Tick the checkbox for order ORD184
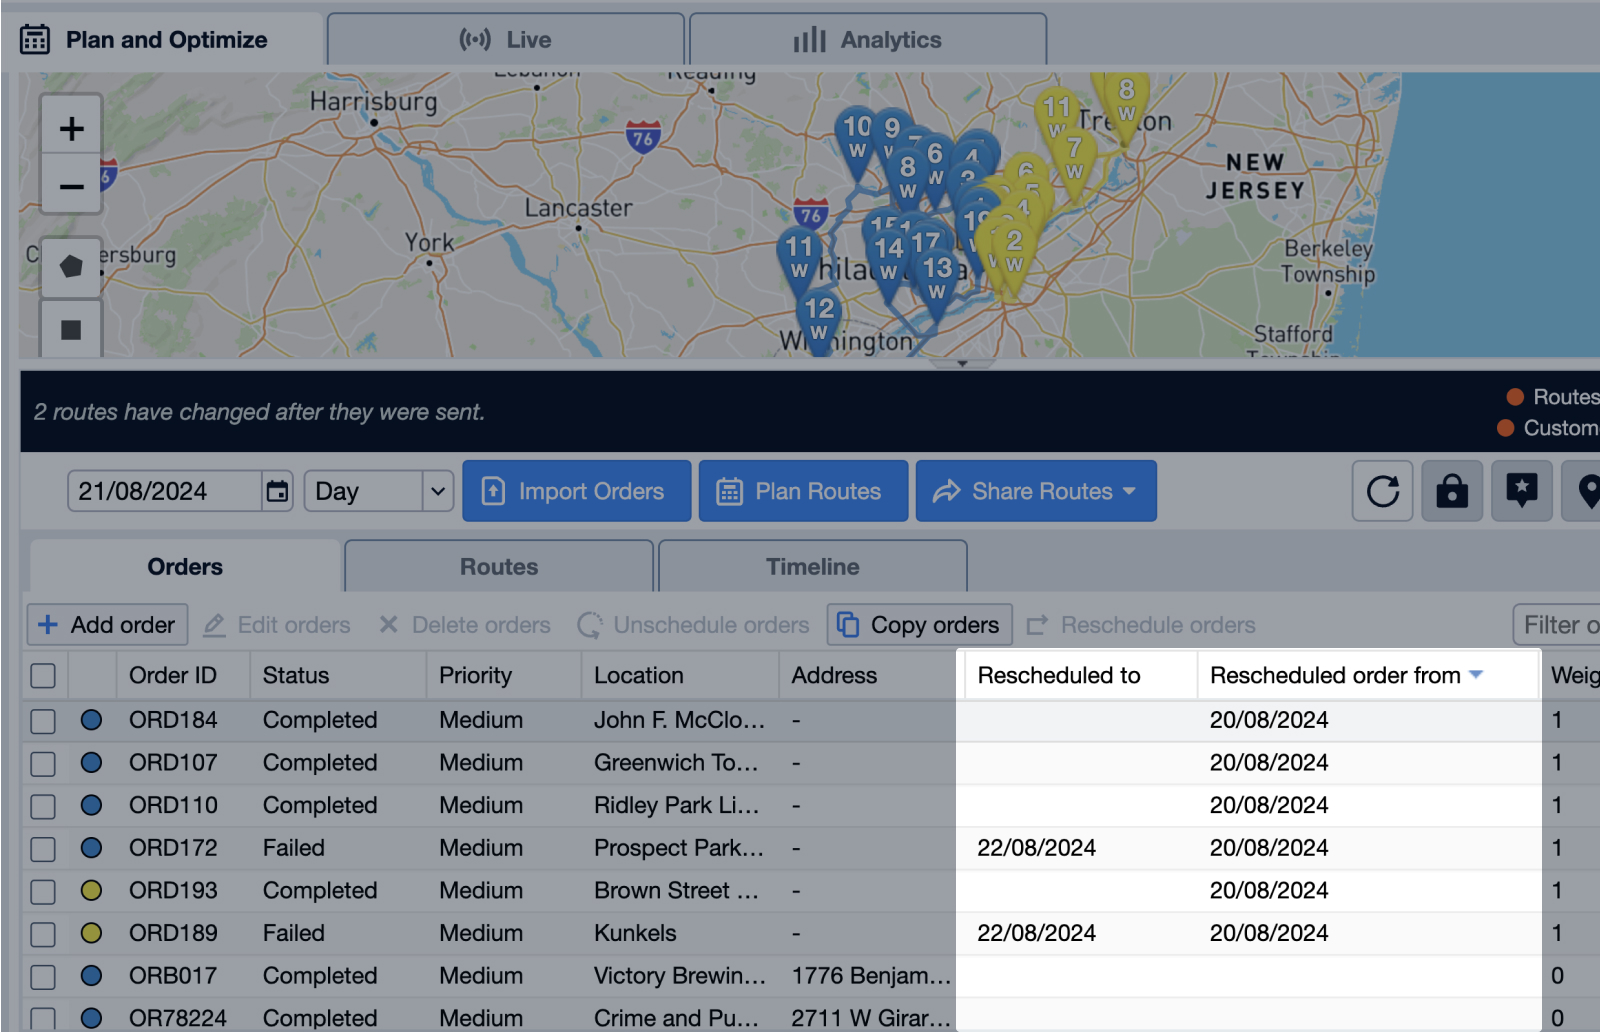 coord(43,721)
